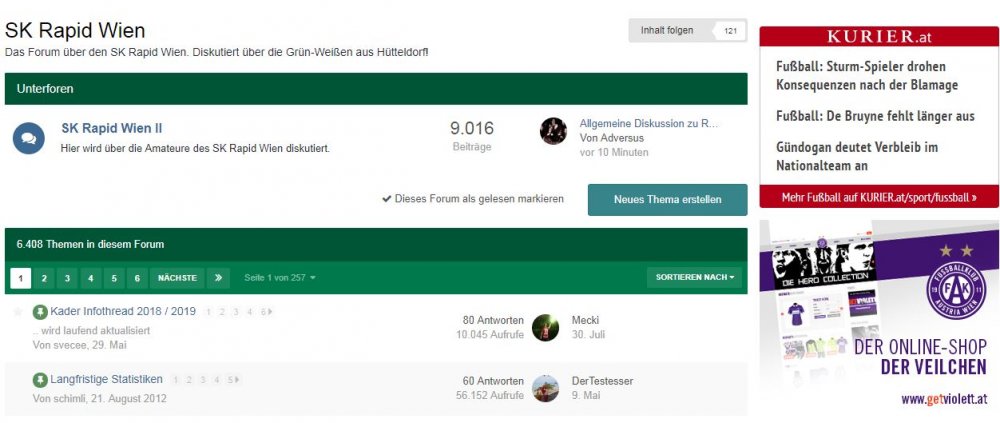Click 9. Mai last post date

coord(587,395)
